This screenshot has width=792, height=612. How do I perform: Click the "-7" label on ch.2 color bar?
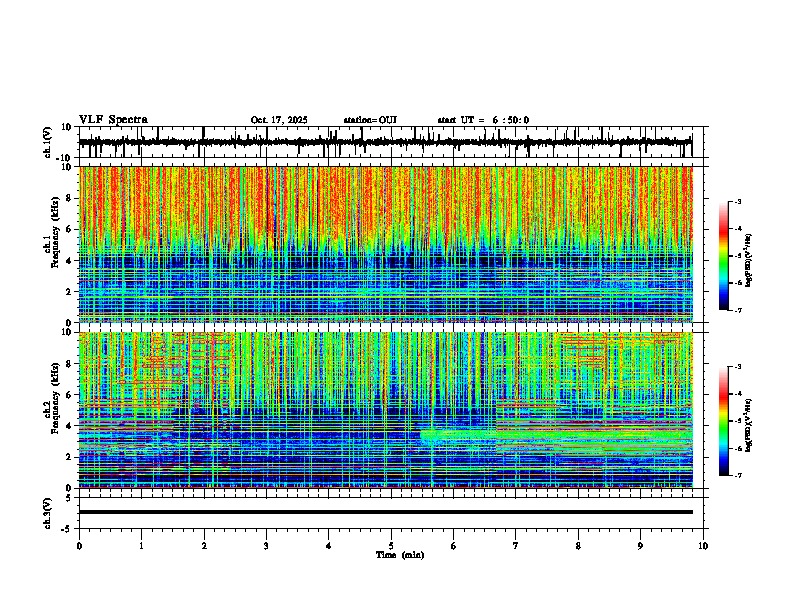(x=738, y=475)
